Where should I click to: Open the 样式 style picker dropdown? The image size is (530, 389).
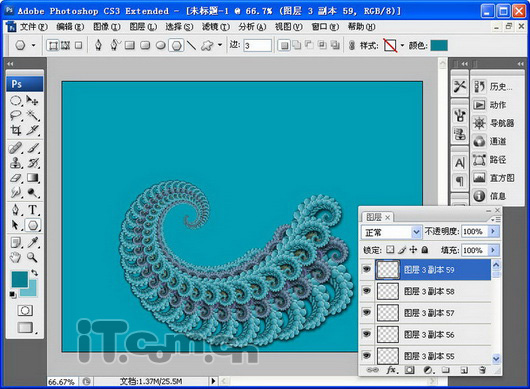(x=402, y=45)
